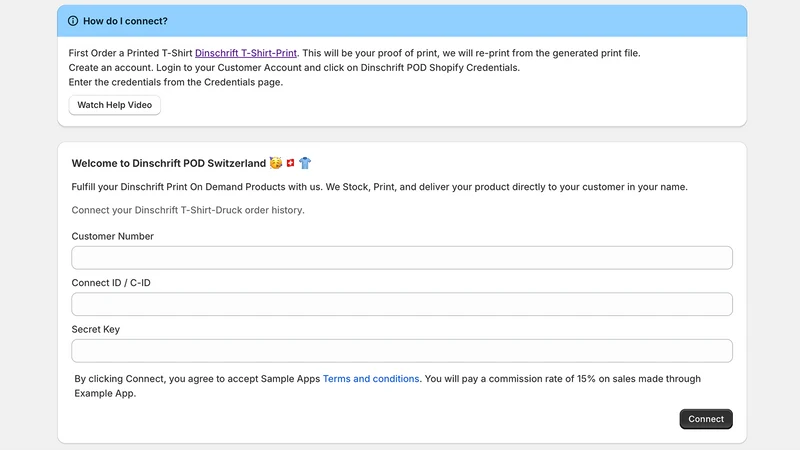The height and width of the screenshot is (450, 800).
Task: Open the Dinschrift T-Shirt-Print link
Action: [245, 53]
